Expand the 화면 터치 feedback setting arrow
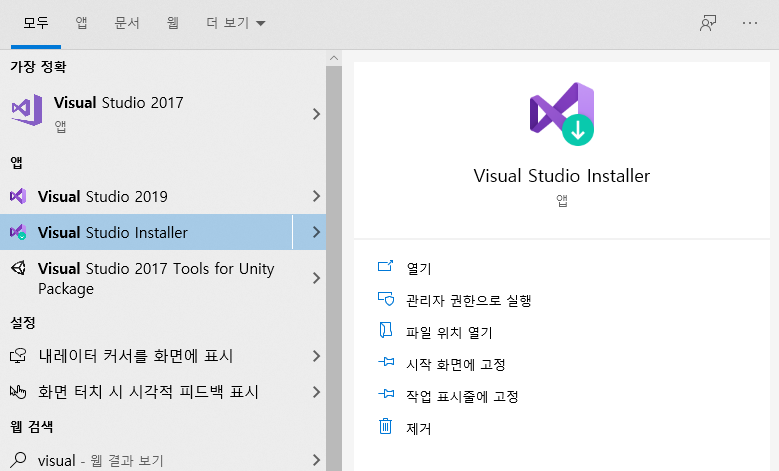Image resolution: width=779 pixels, height=471 pixels. pos(316,392)
